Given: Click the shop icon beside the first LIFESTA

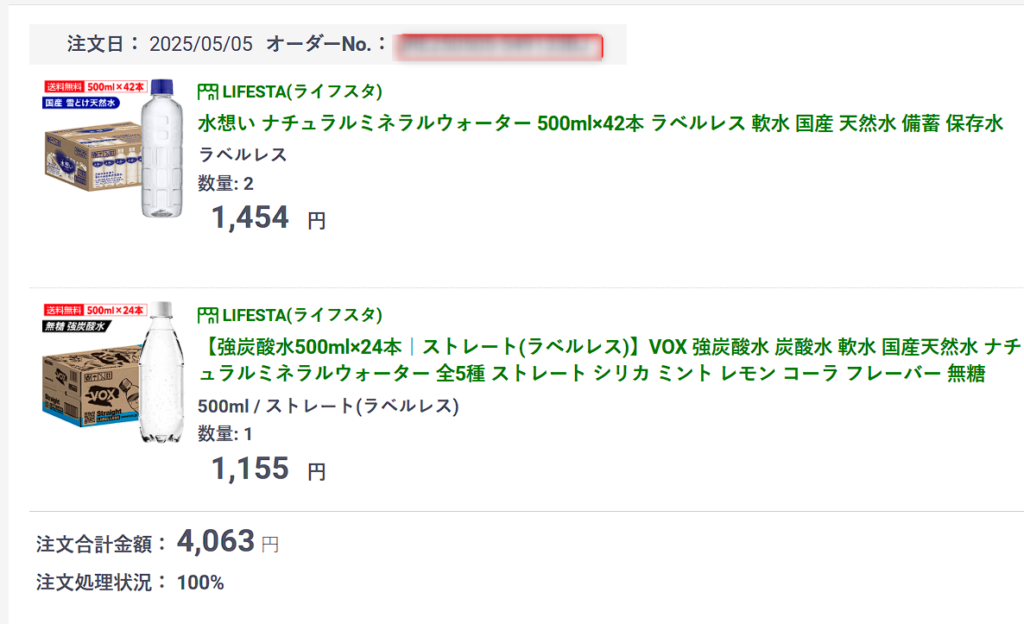Looking at the screenshot, I should pyautogui.click(x=208, y=92).
